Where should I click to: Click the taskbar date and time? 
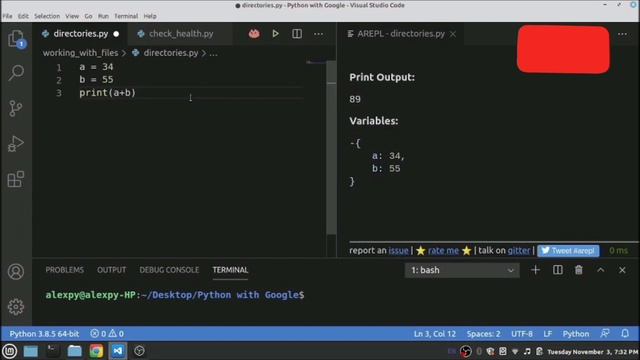coord(593,351)
